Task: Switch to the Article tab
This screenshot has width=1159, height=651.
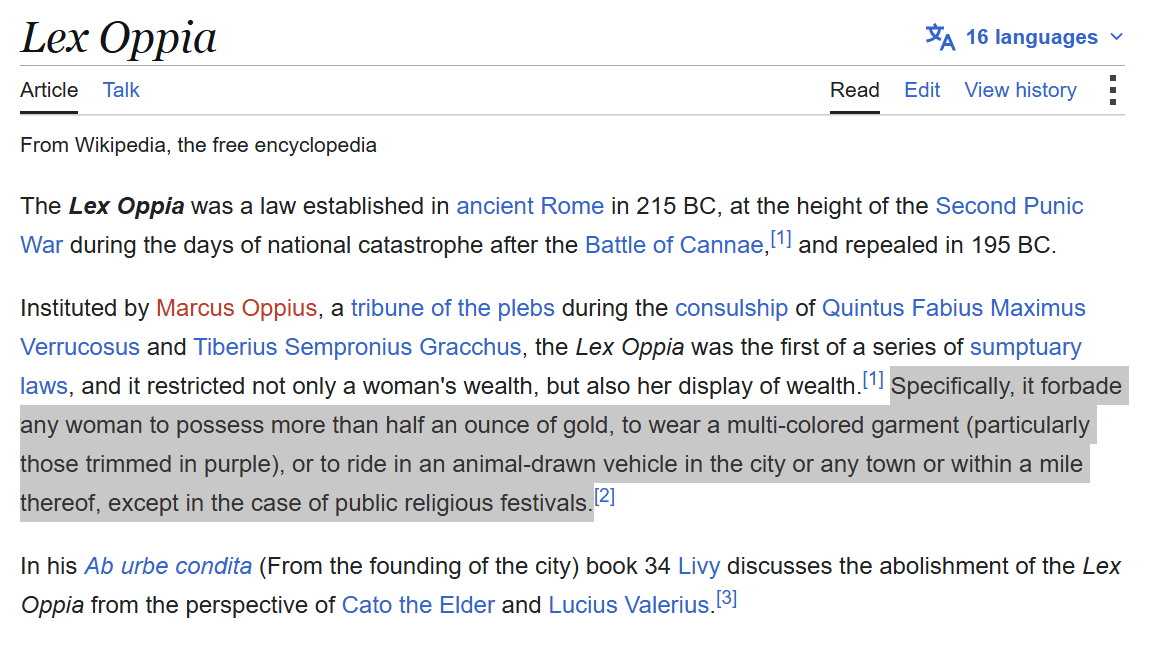Action: 49,90
